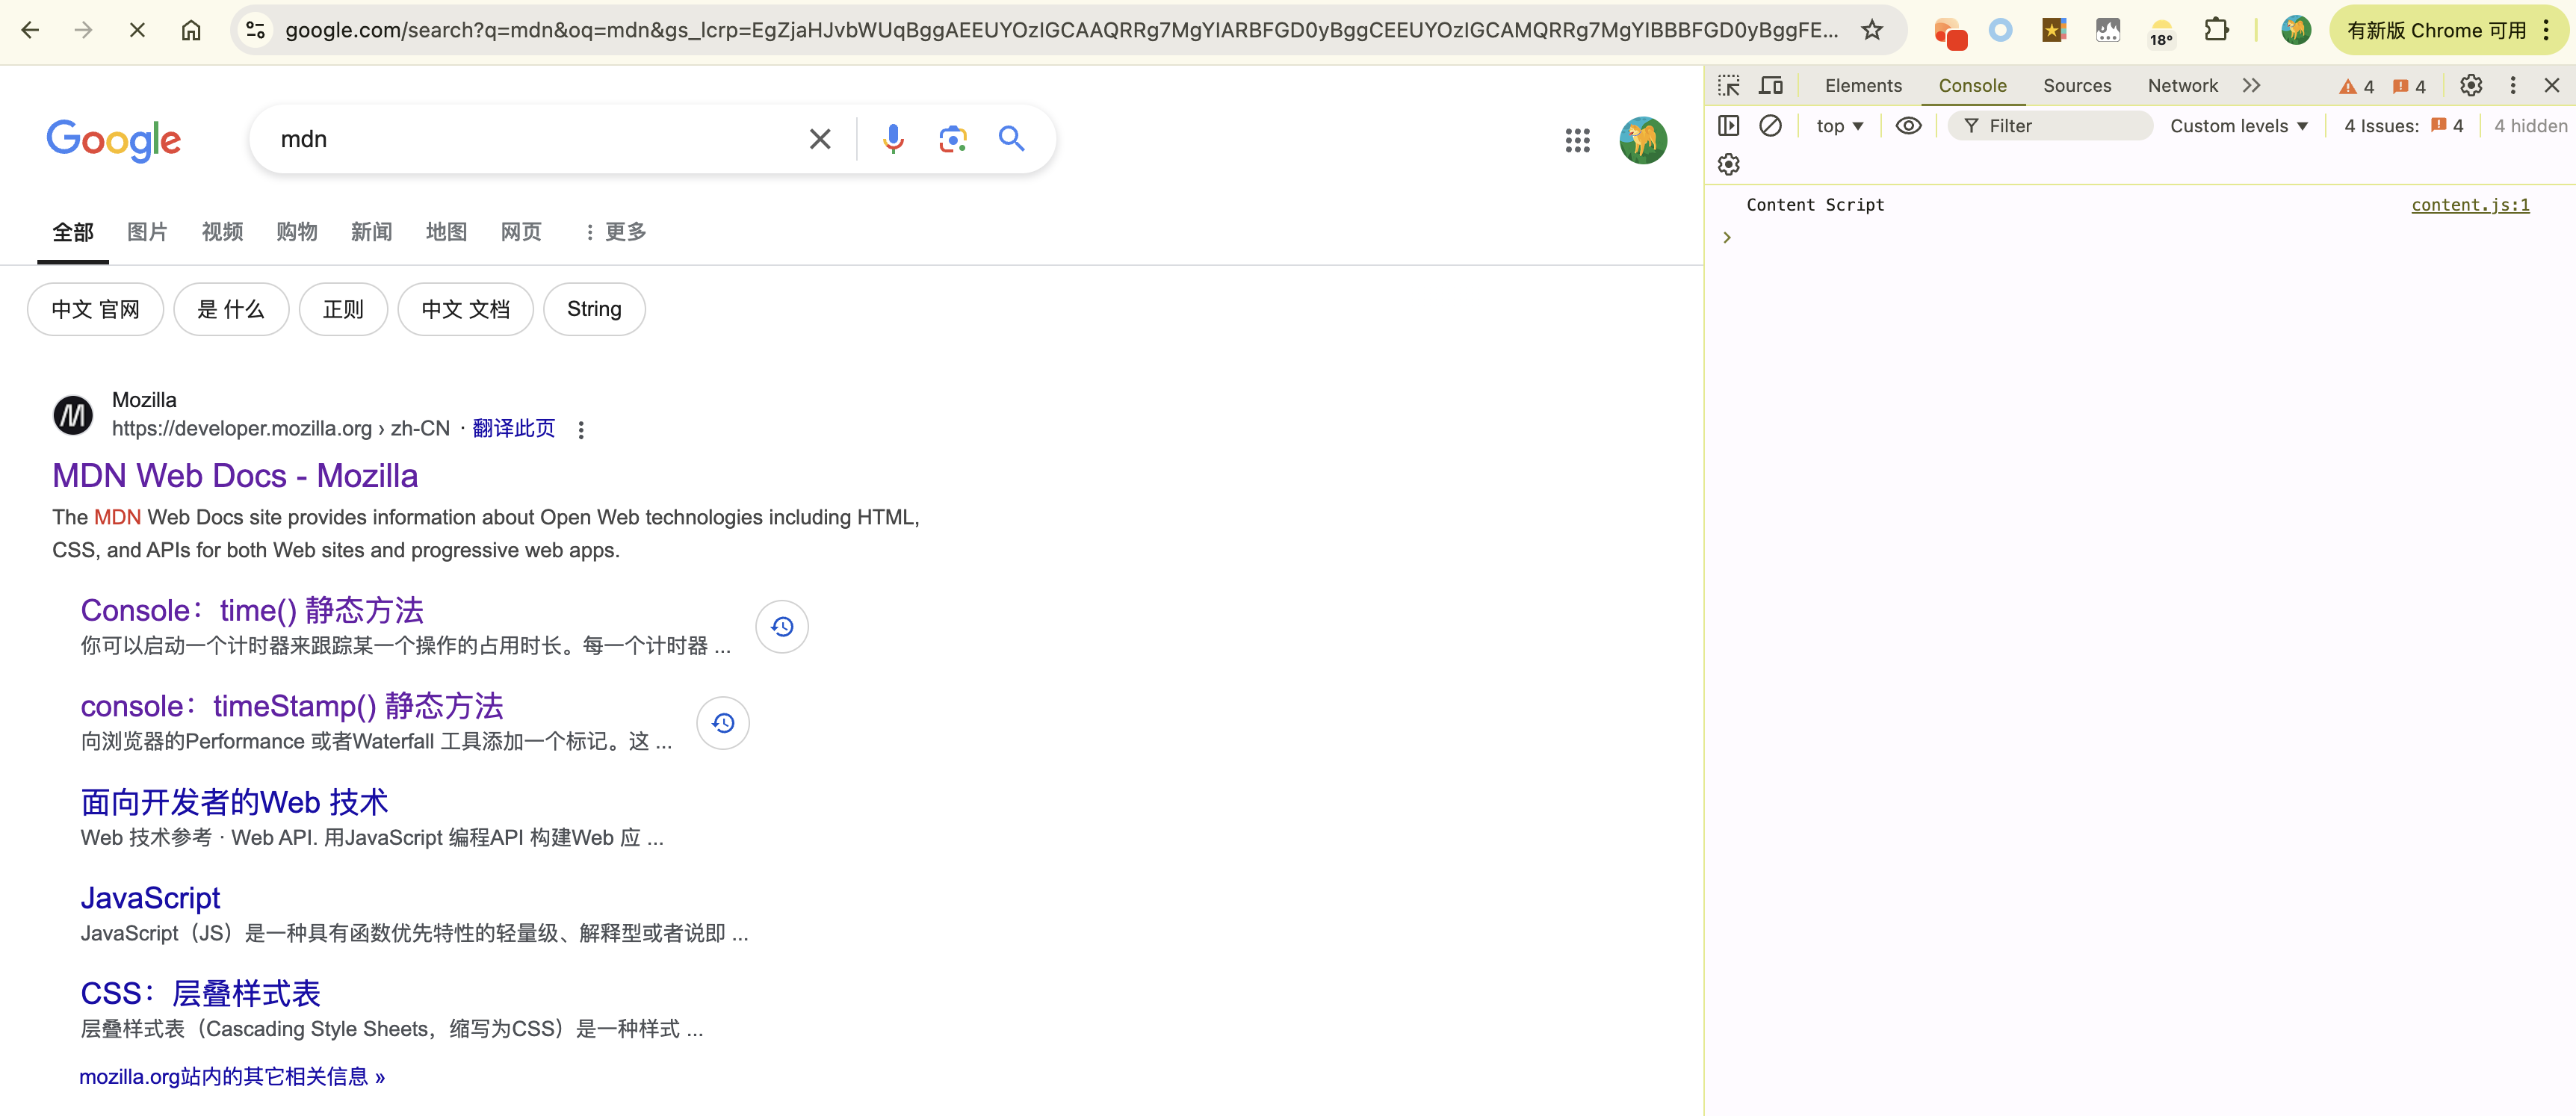Open the content.js:1 source link
The width and height of the screenshot is (2576, 1116).
point(2470,205)
